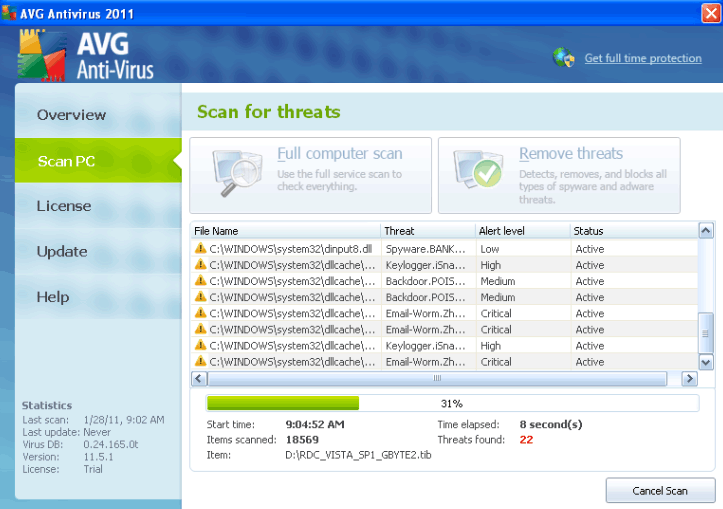Click the down arrow of vertical scrollbar
Screen dimensions: 723x509
point(706,362)
